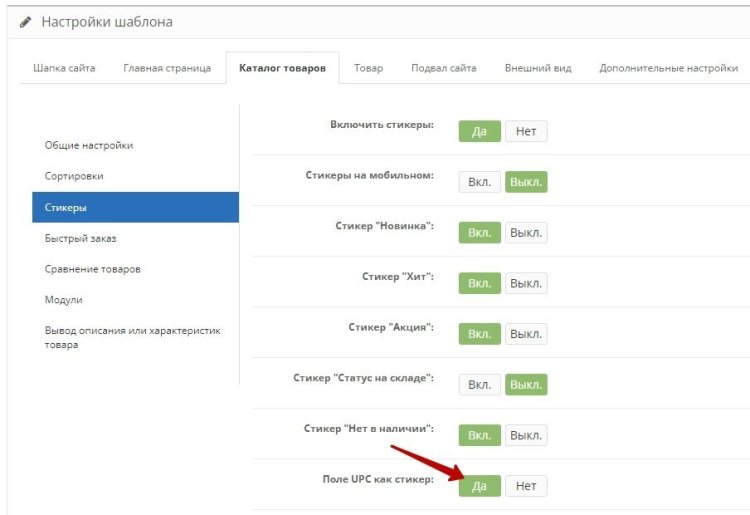
Task: Select Быстрый заказ sidebar item
Action: click(x=81, y=238)
